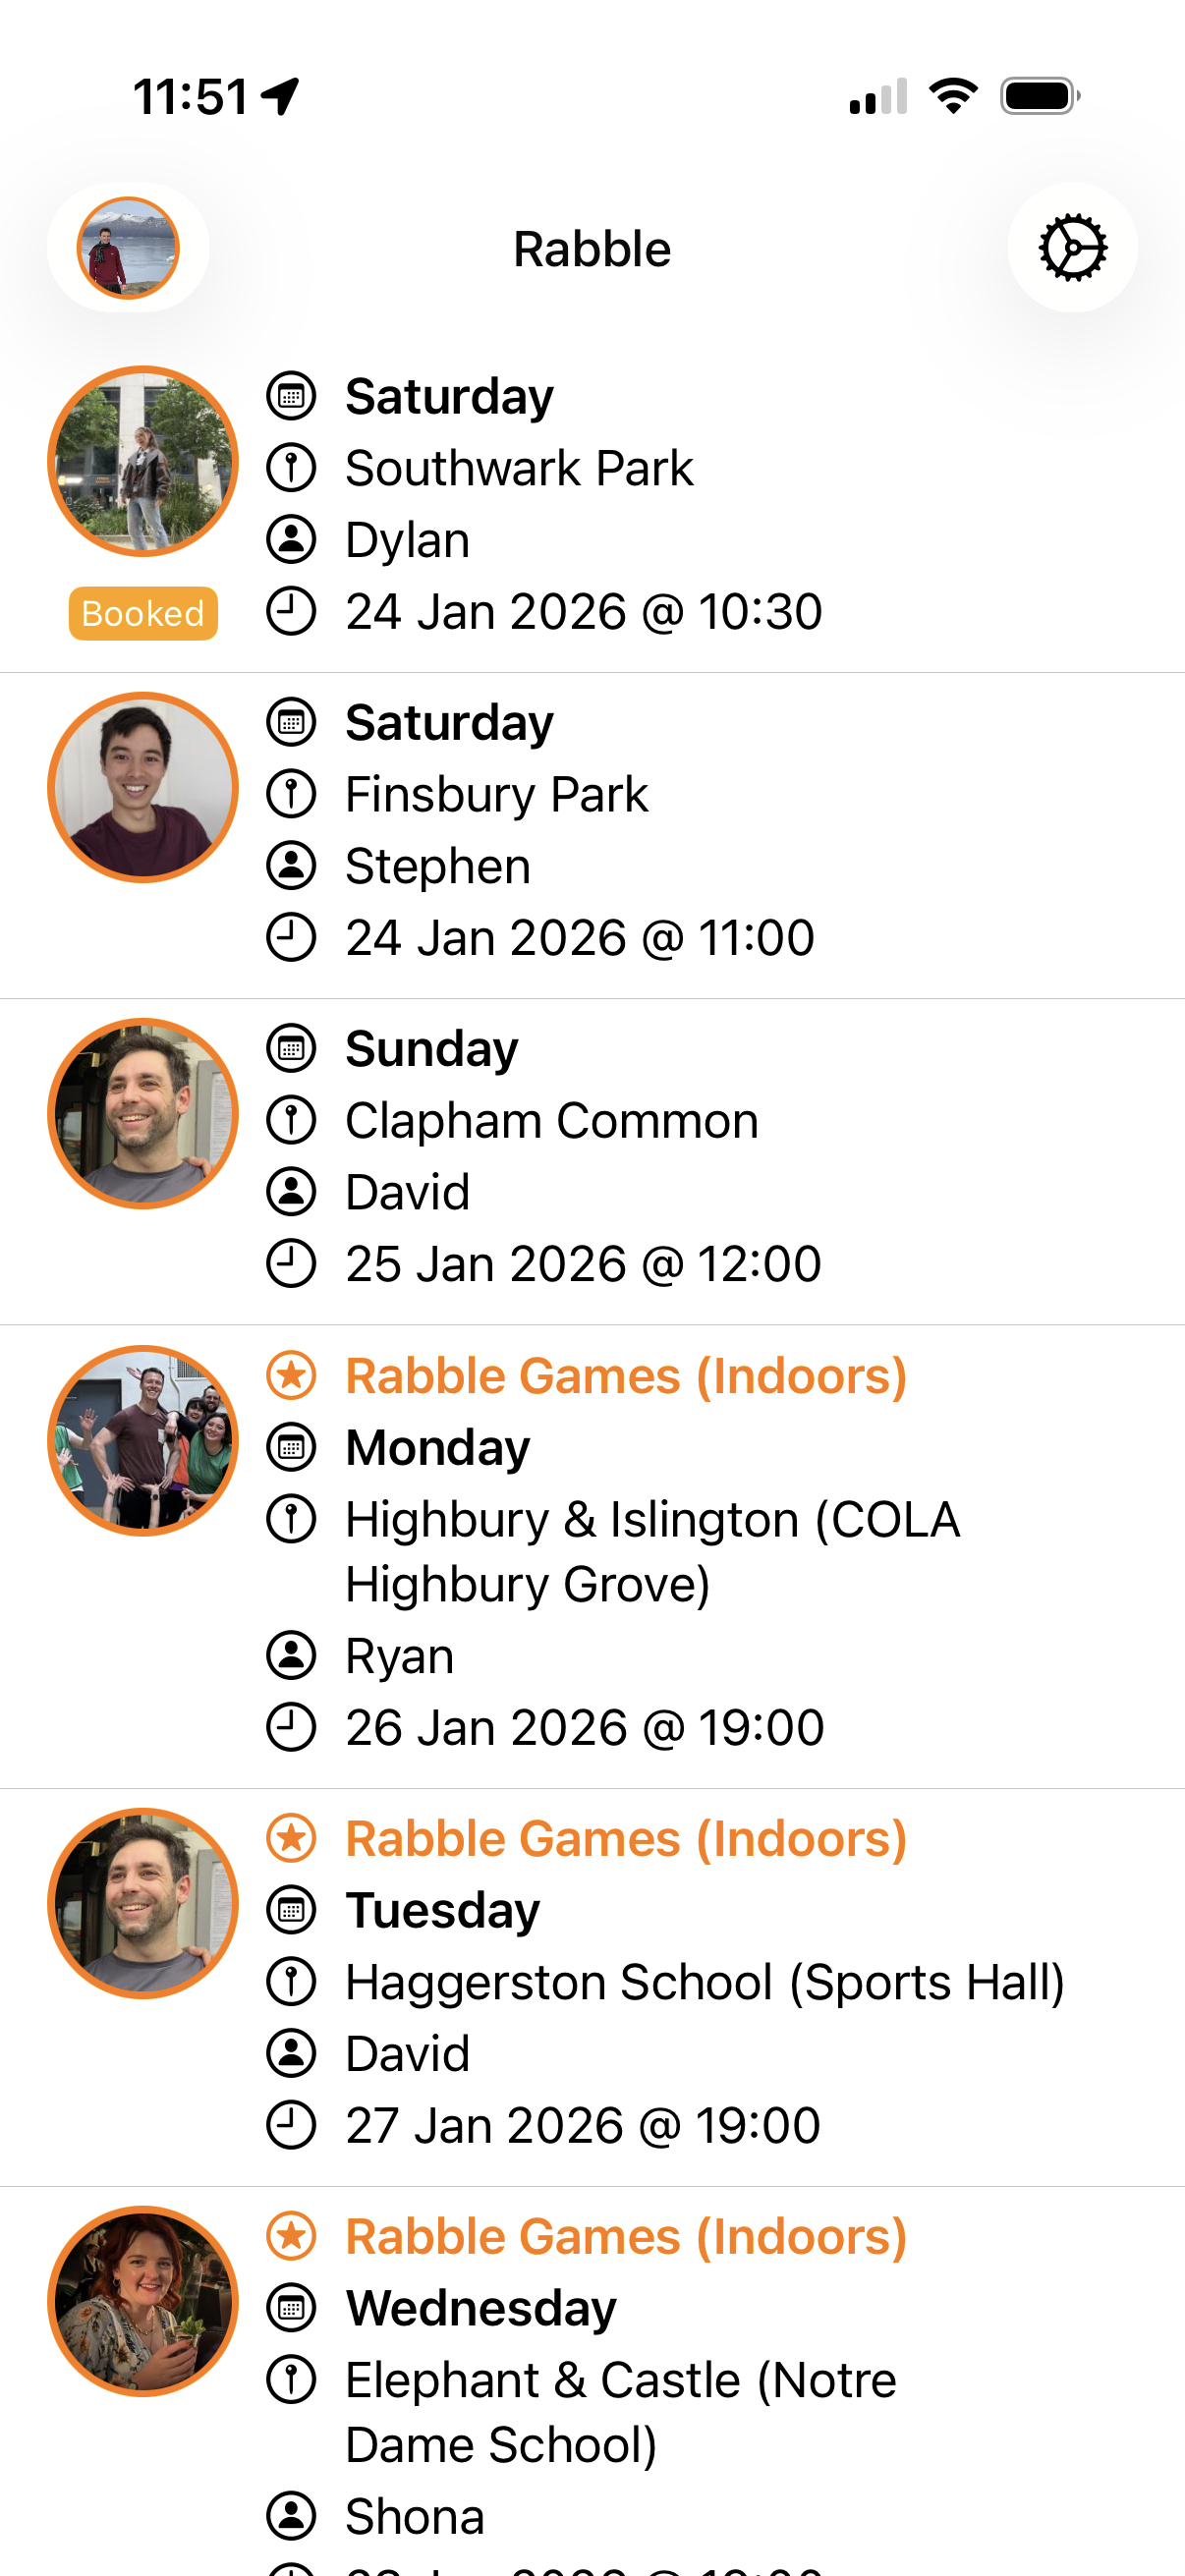Tap the orange Booked badge
Viewport: 1185px width, 2576px height.
click(143, 613)
